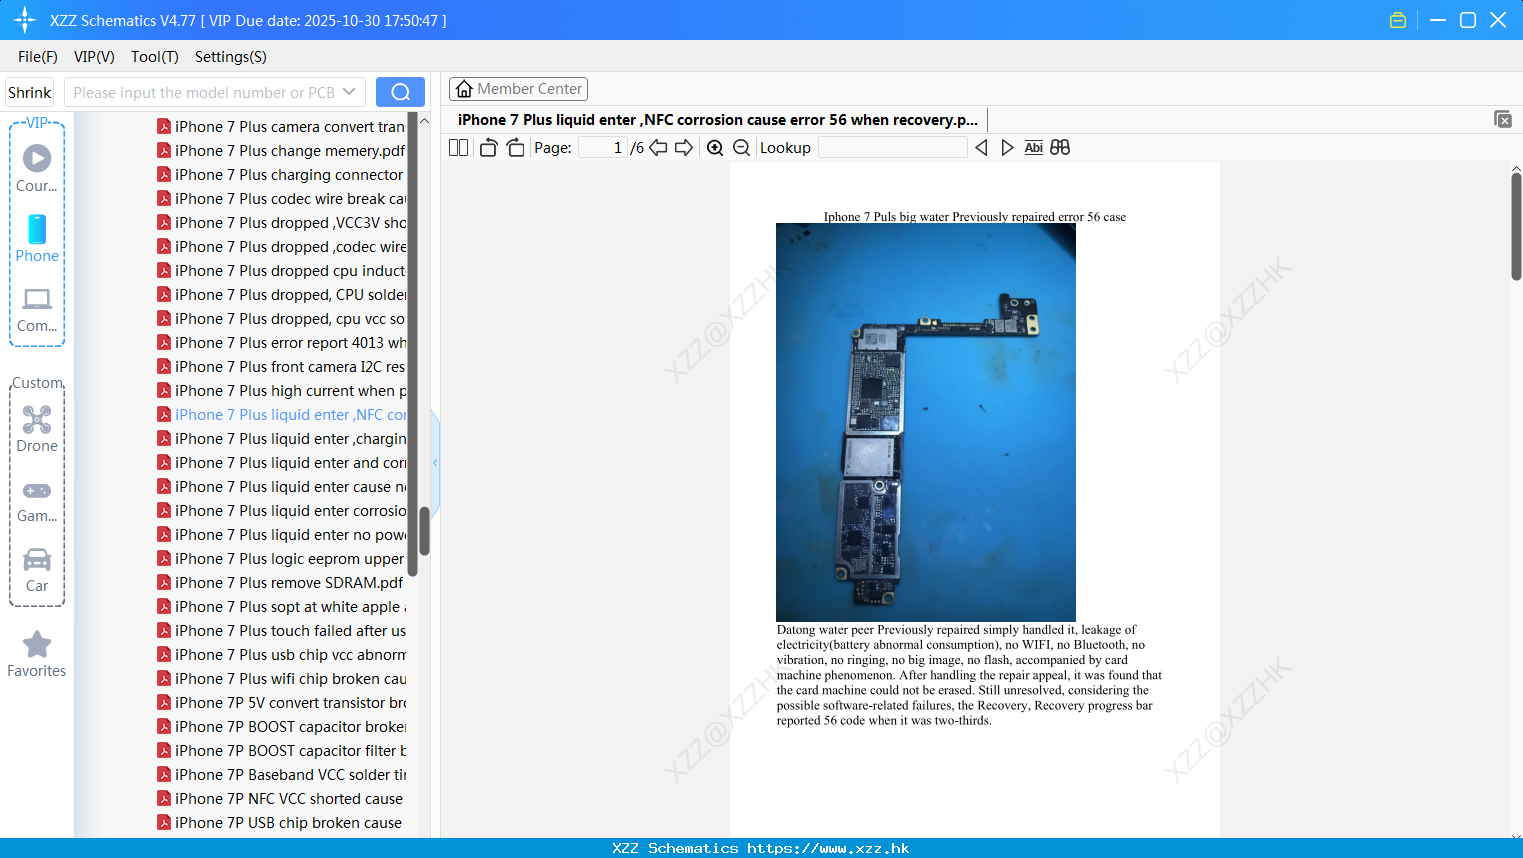Open iPhone 7P USB chip broken file
This screenshot has height=858, width=1523.
pos(281,822)
